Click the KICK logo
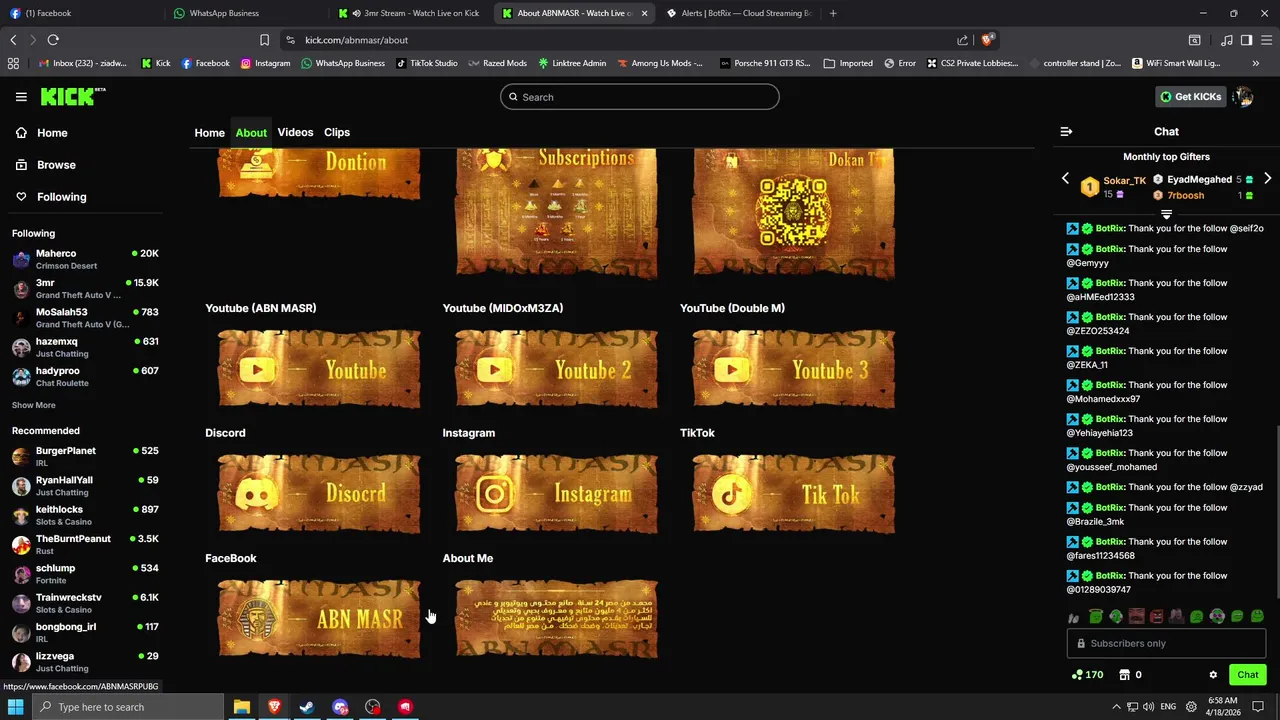 [73, 97]
